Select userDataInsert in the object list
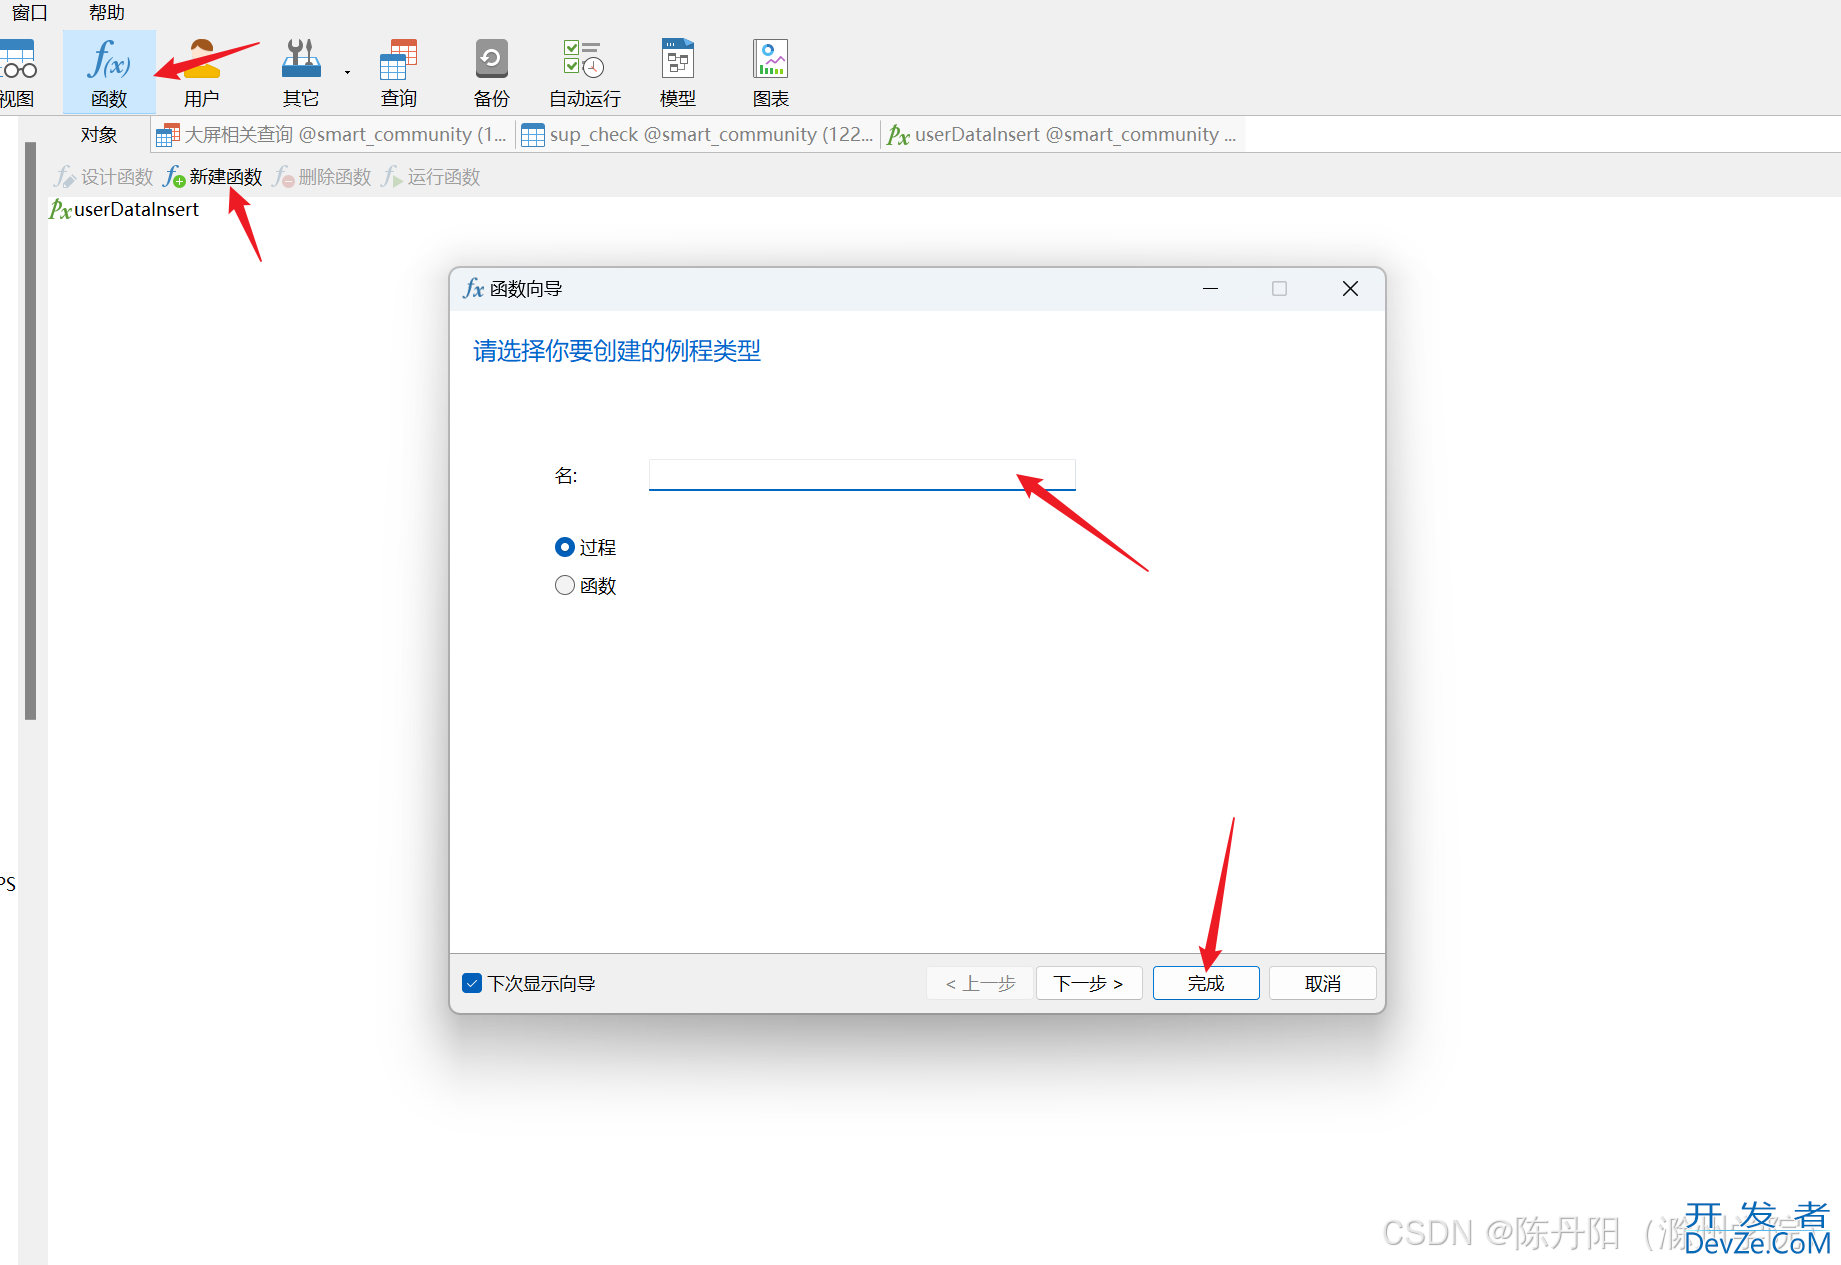 (135, 210)
